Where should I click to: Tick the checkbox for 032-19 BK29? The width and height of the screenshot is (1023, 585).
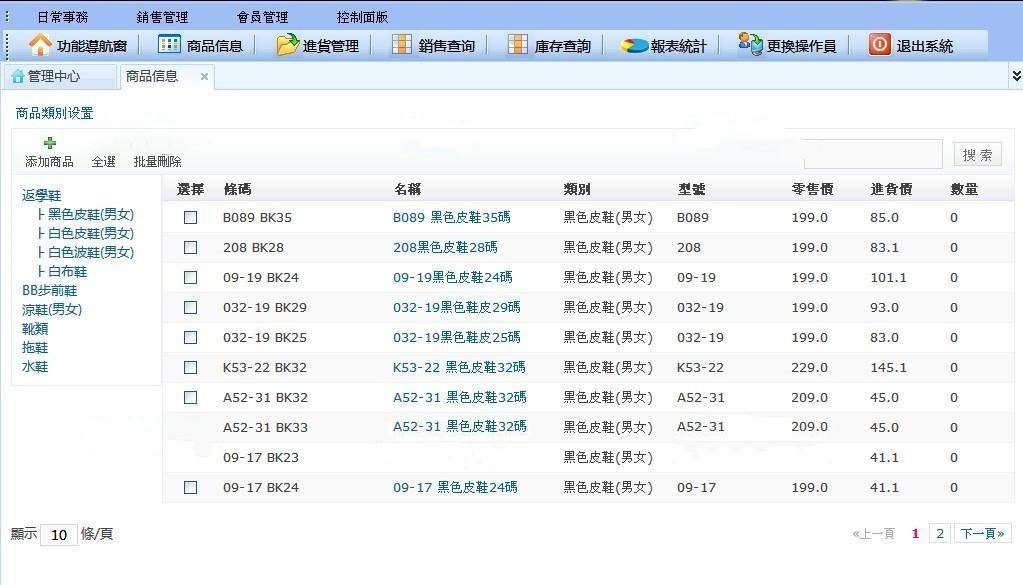point(191,307)
